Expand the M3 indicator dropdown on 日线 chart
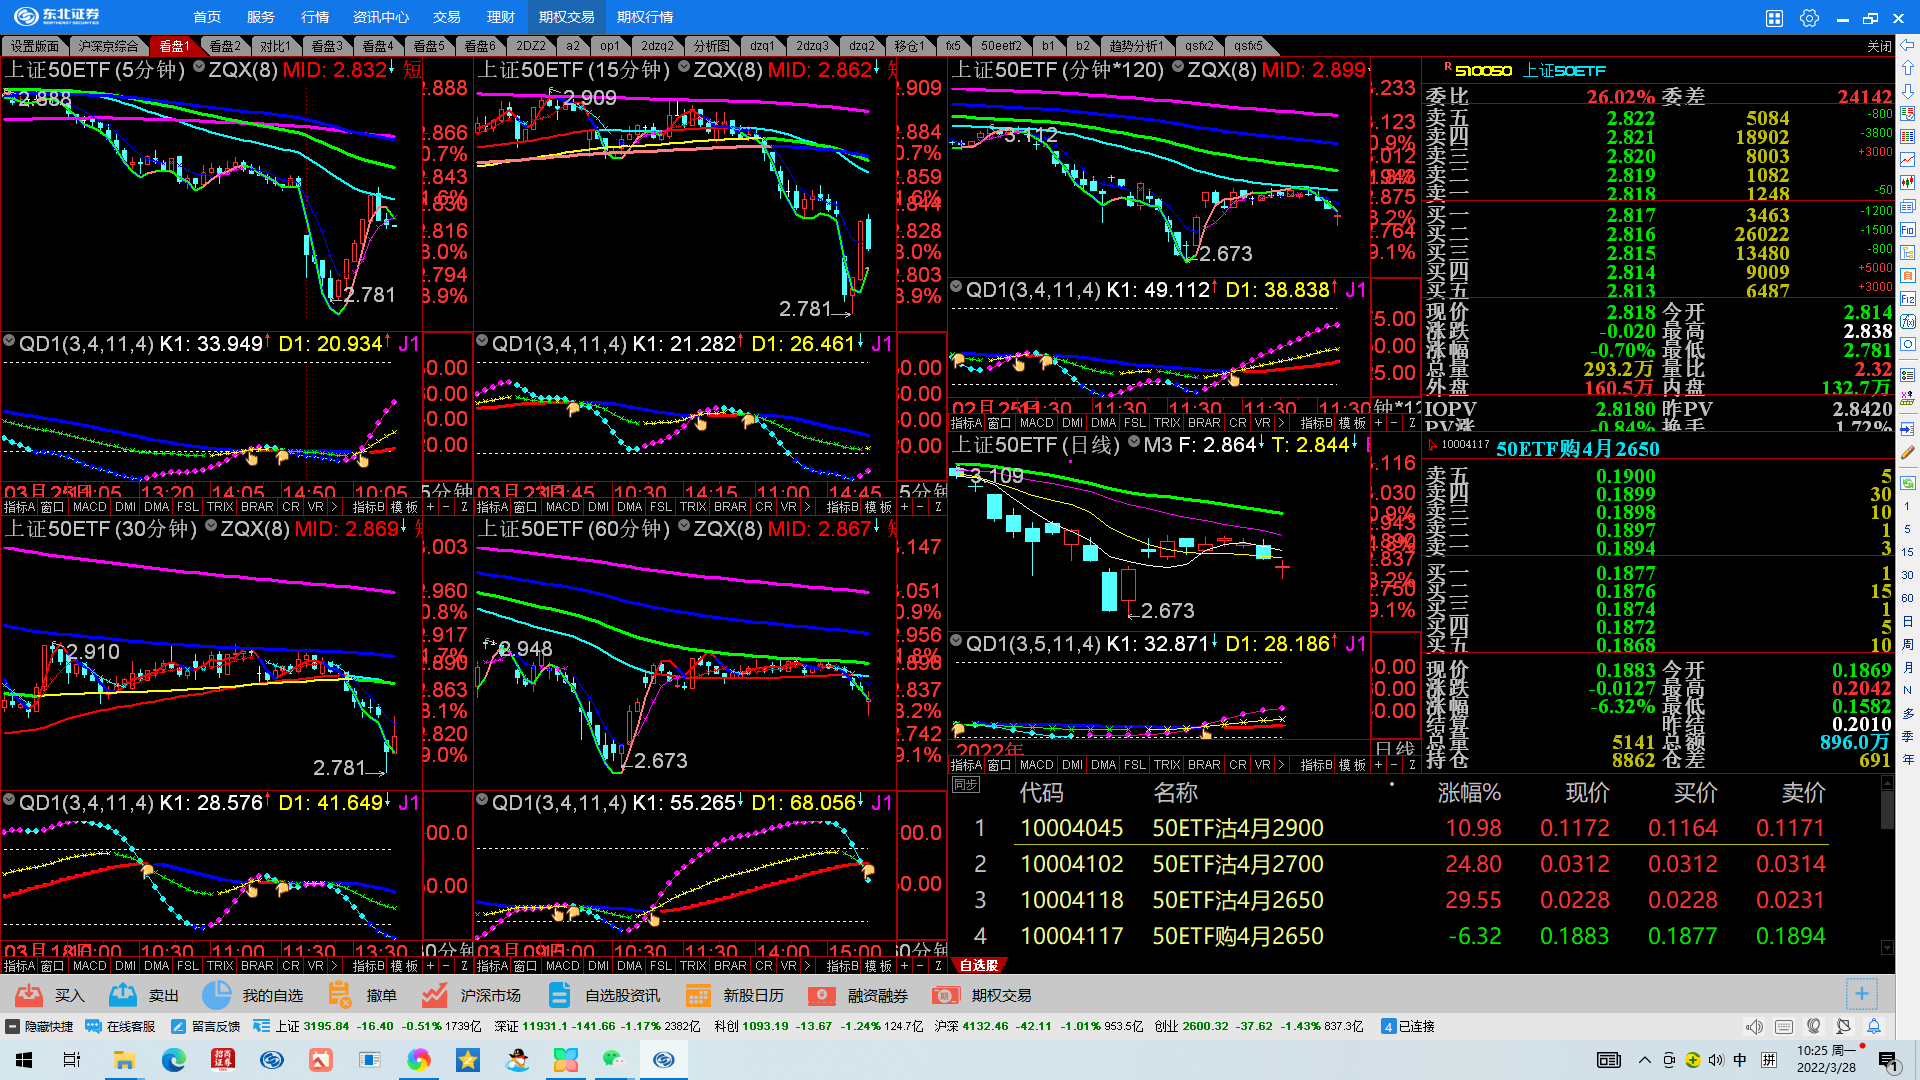 1135,443
